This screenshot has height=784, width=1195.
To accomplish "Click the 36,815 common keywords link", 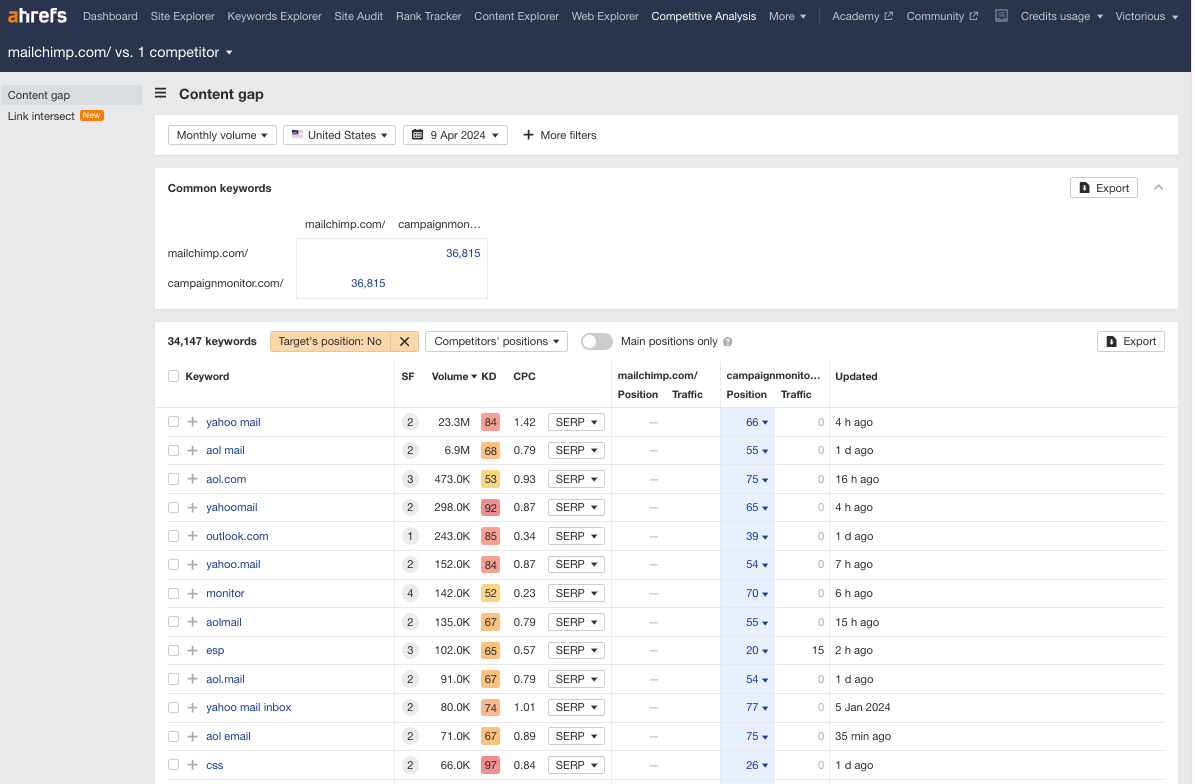I will point(463,253).
